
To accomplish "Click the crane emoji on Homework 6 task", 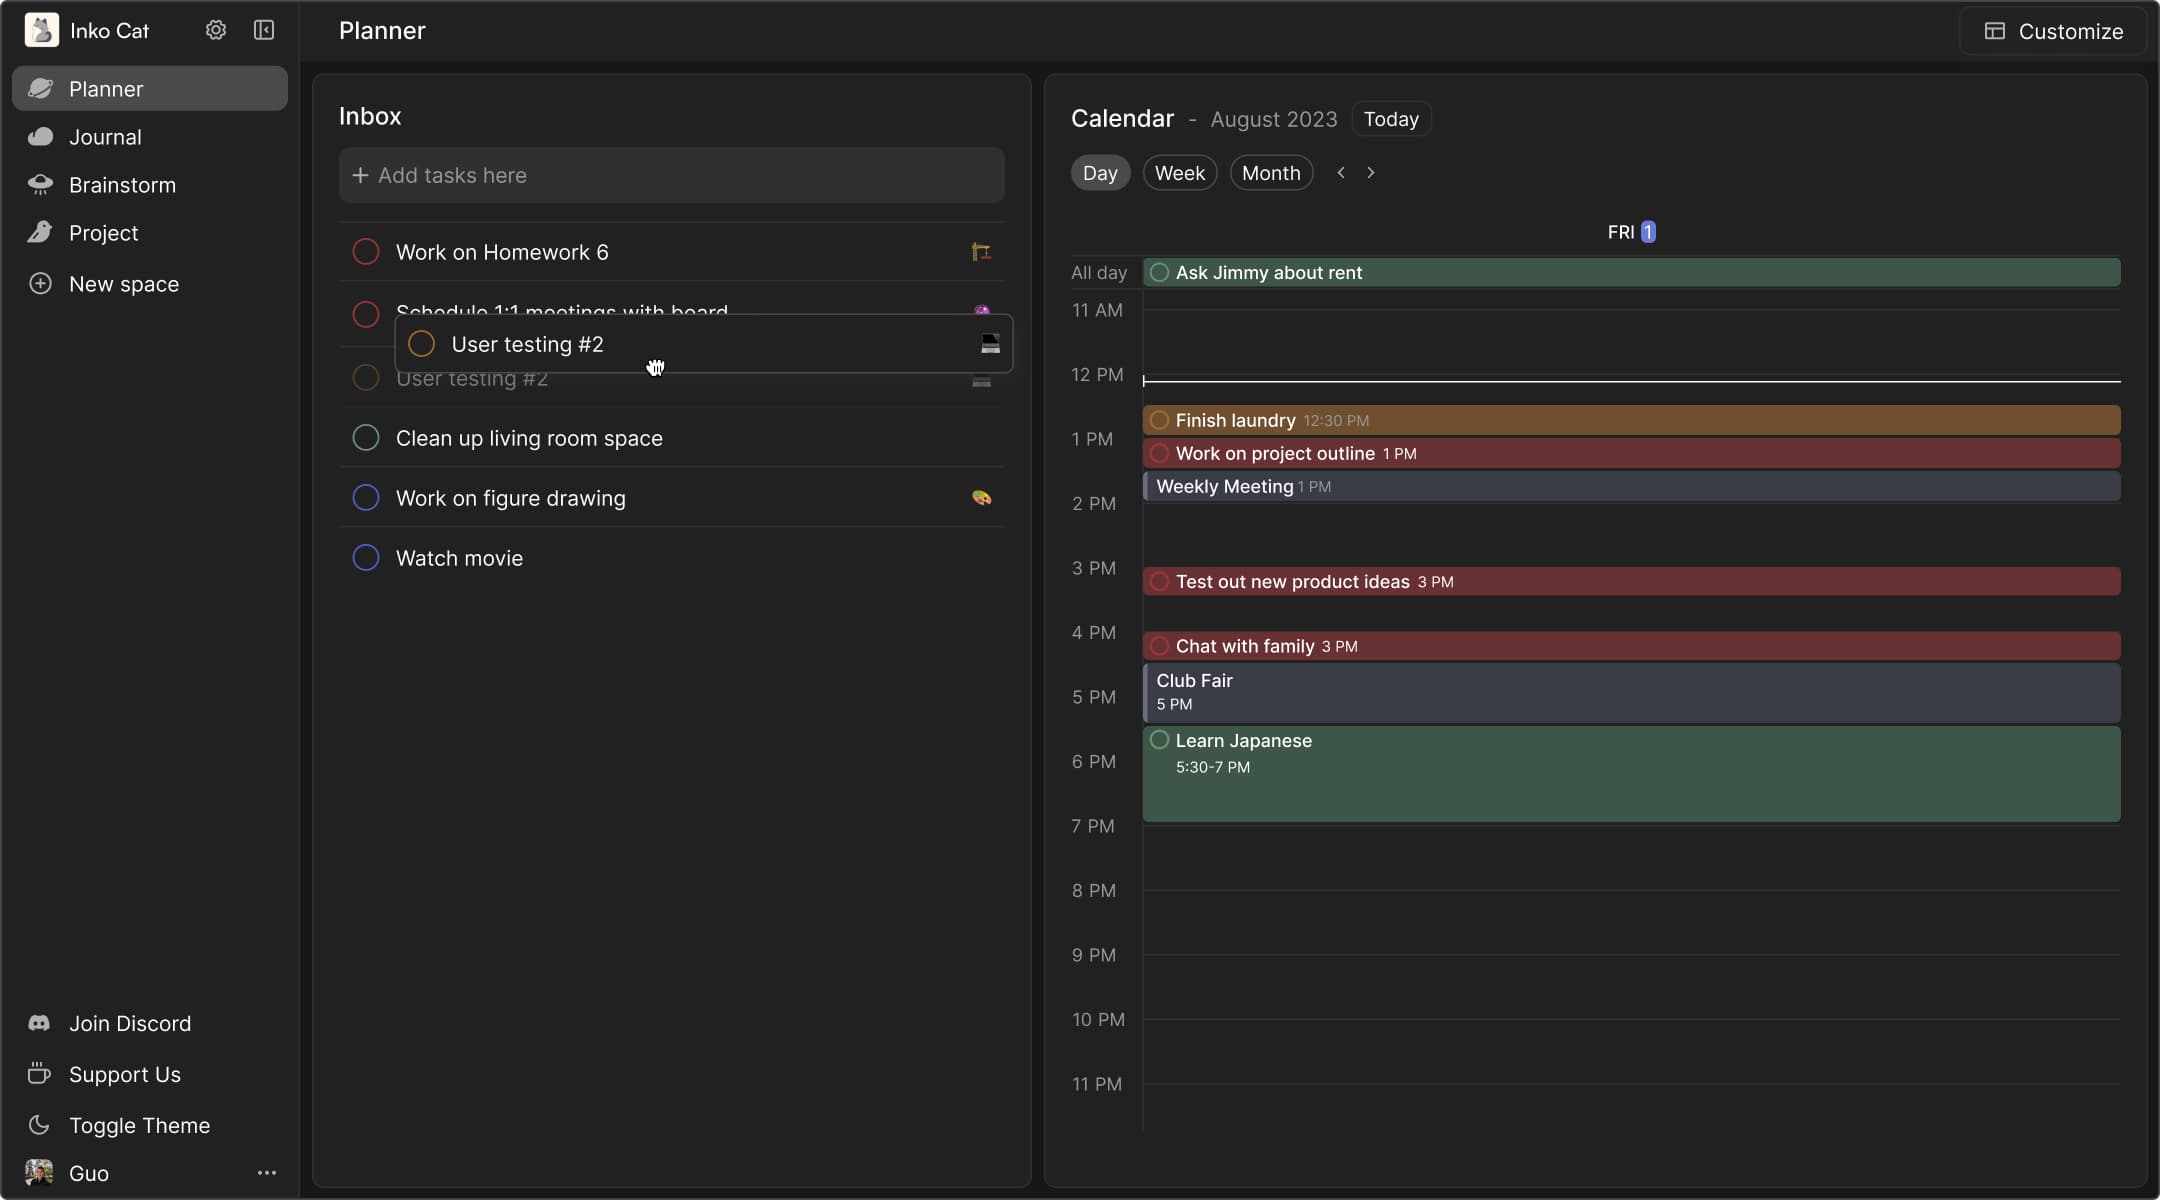I will tap(981, 252).
